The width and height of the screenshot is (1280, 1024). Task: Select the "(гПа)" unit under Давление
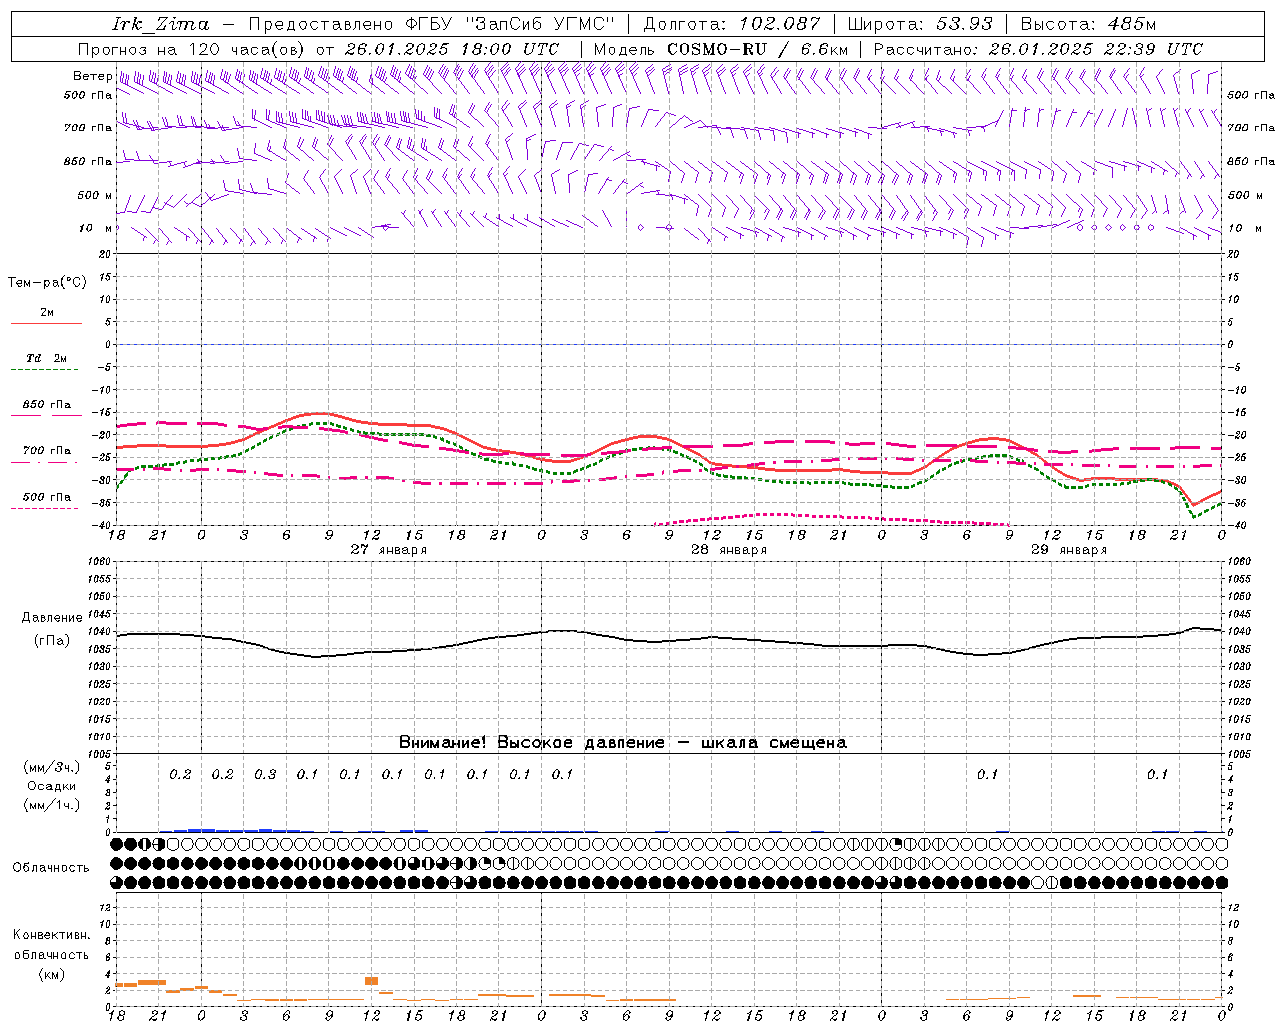(x=52, y=640)
